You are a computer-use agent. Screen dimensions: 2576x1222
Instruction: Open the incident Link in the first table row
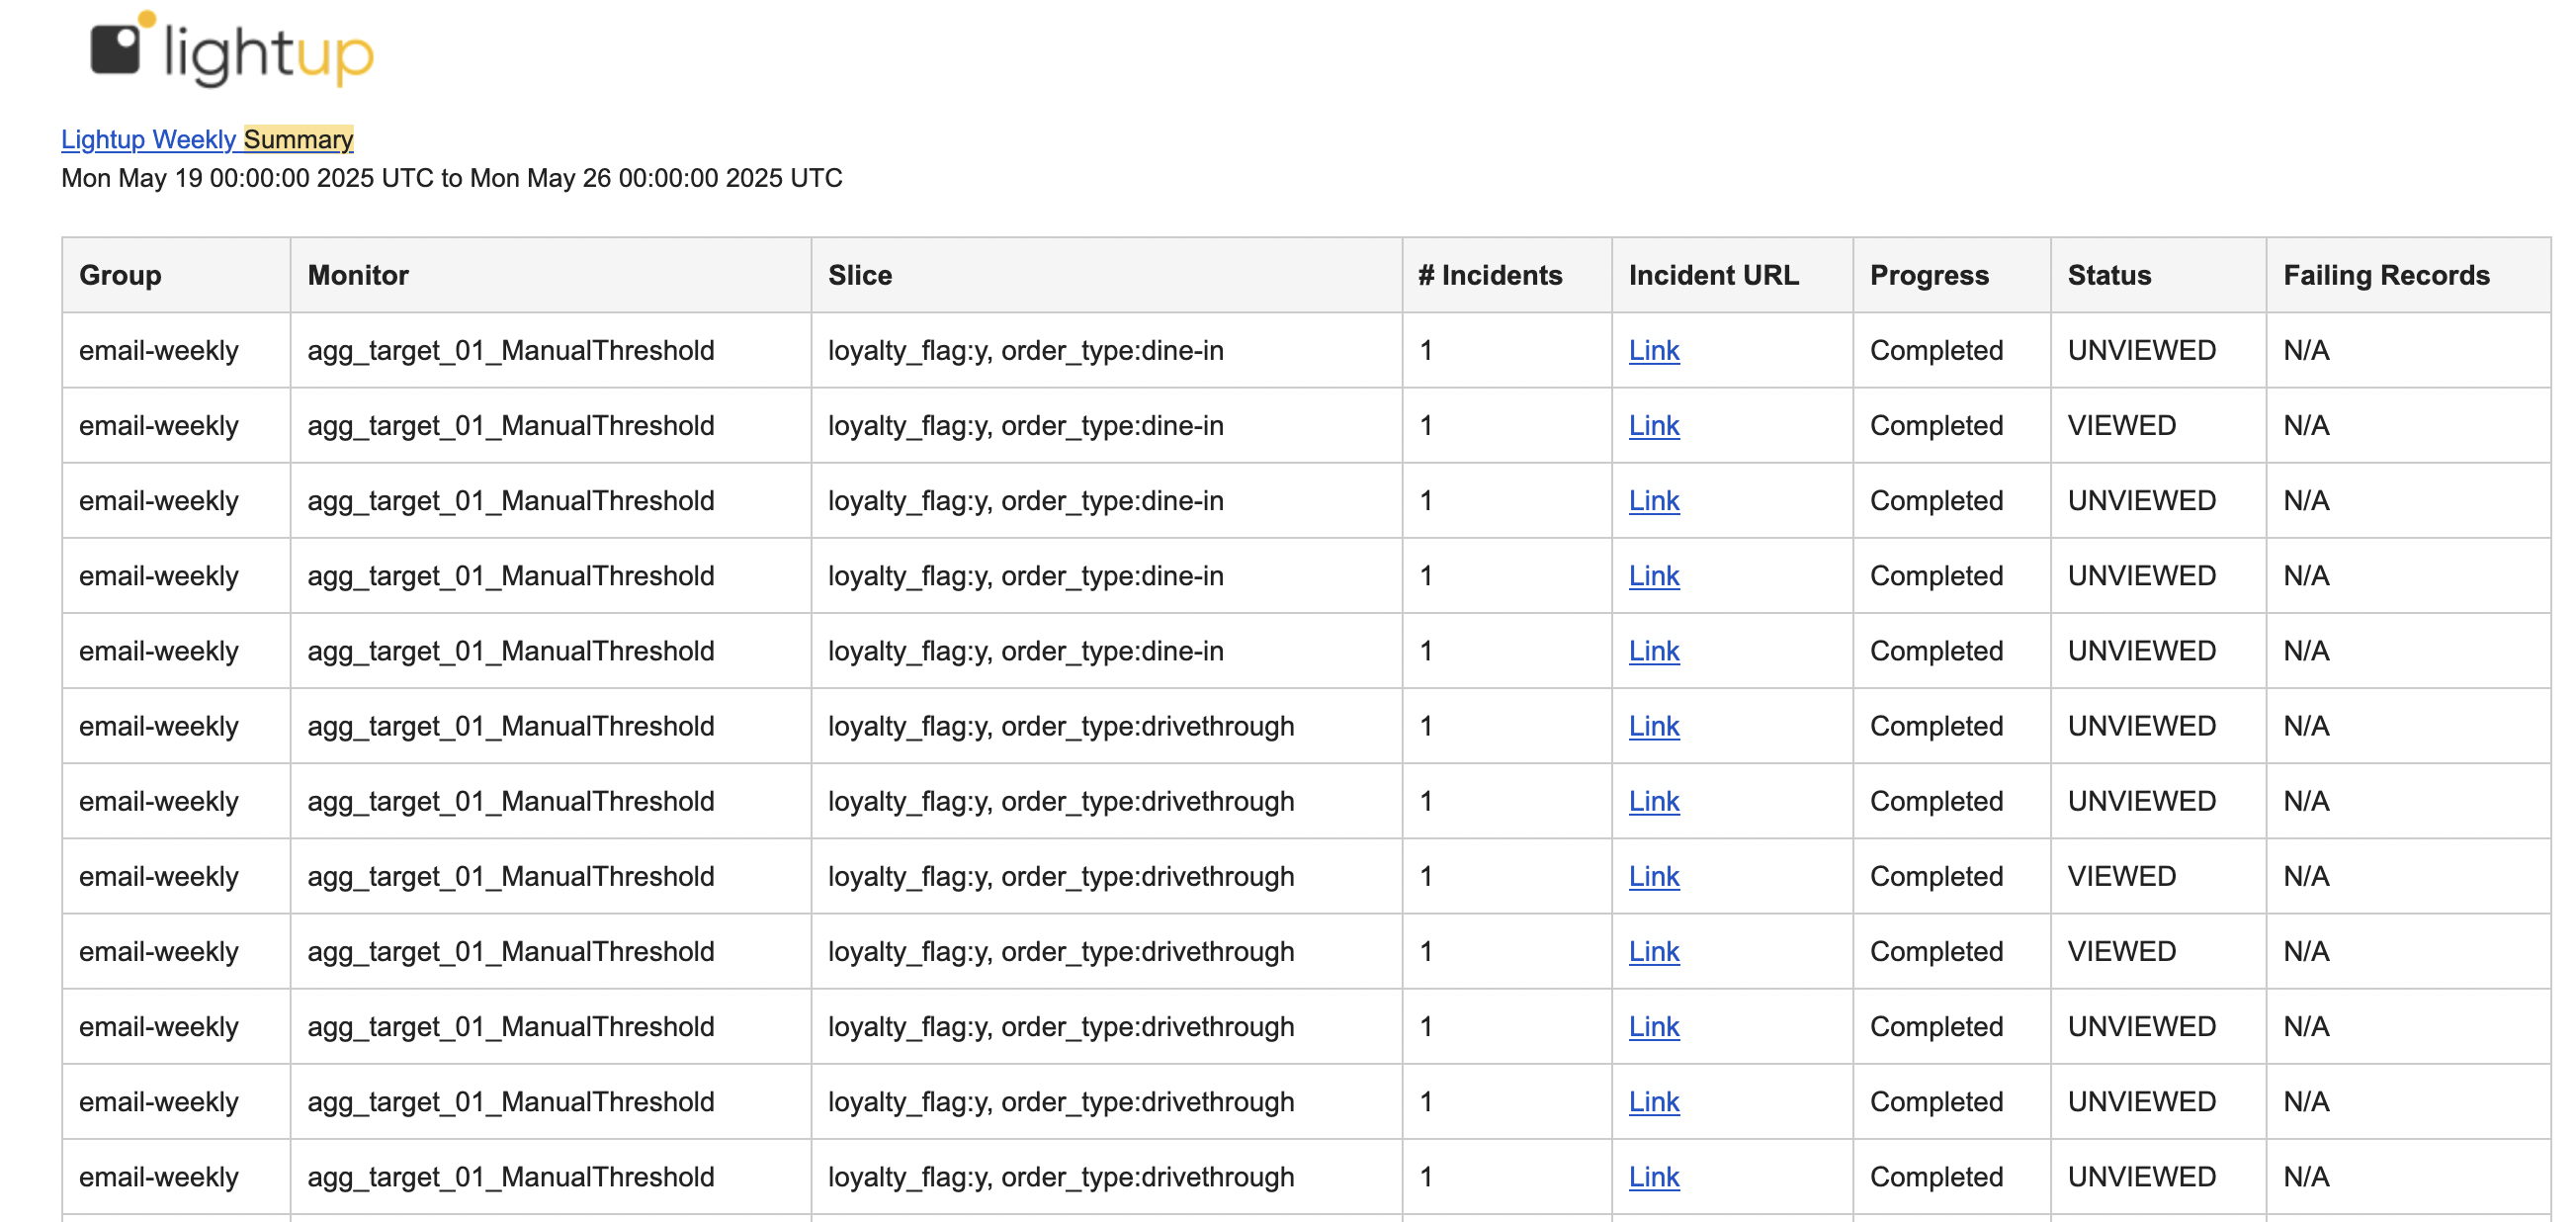coord(1653,350)
